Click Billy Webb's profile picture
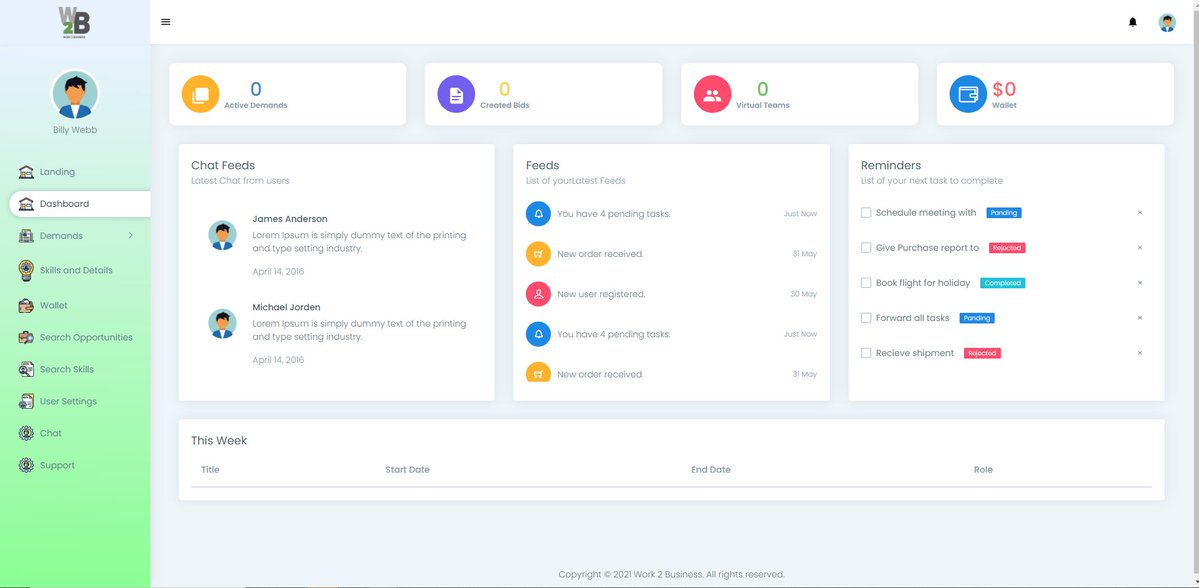Screen dimensions: 1199x588 (75, 94)
